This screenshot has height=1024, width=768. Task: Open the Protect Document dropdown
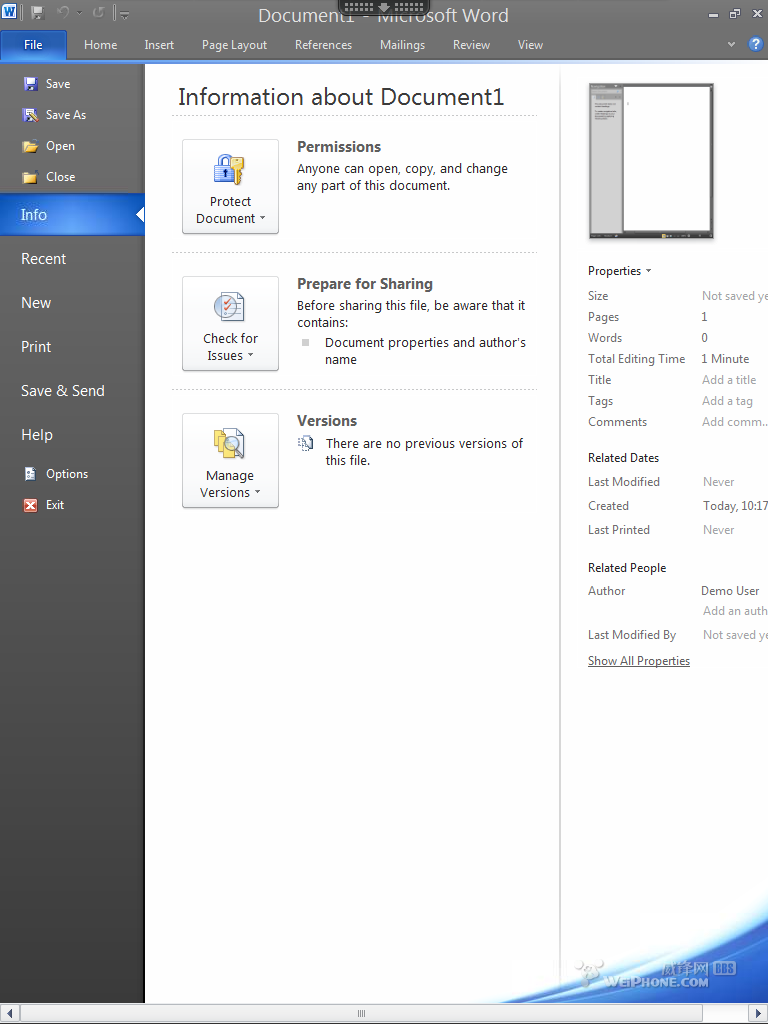[230, 187]
